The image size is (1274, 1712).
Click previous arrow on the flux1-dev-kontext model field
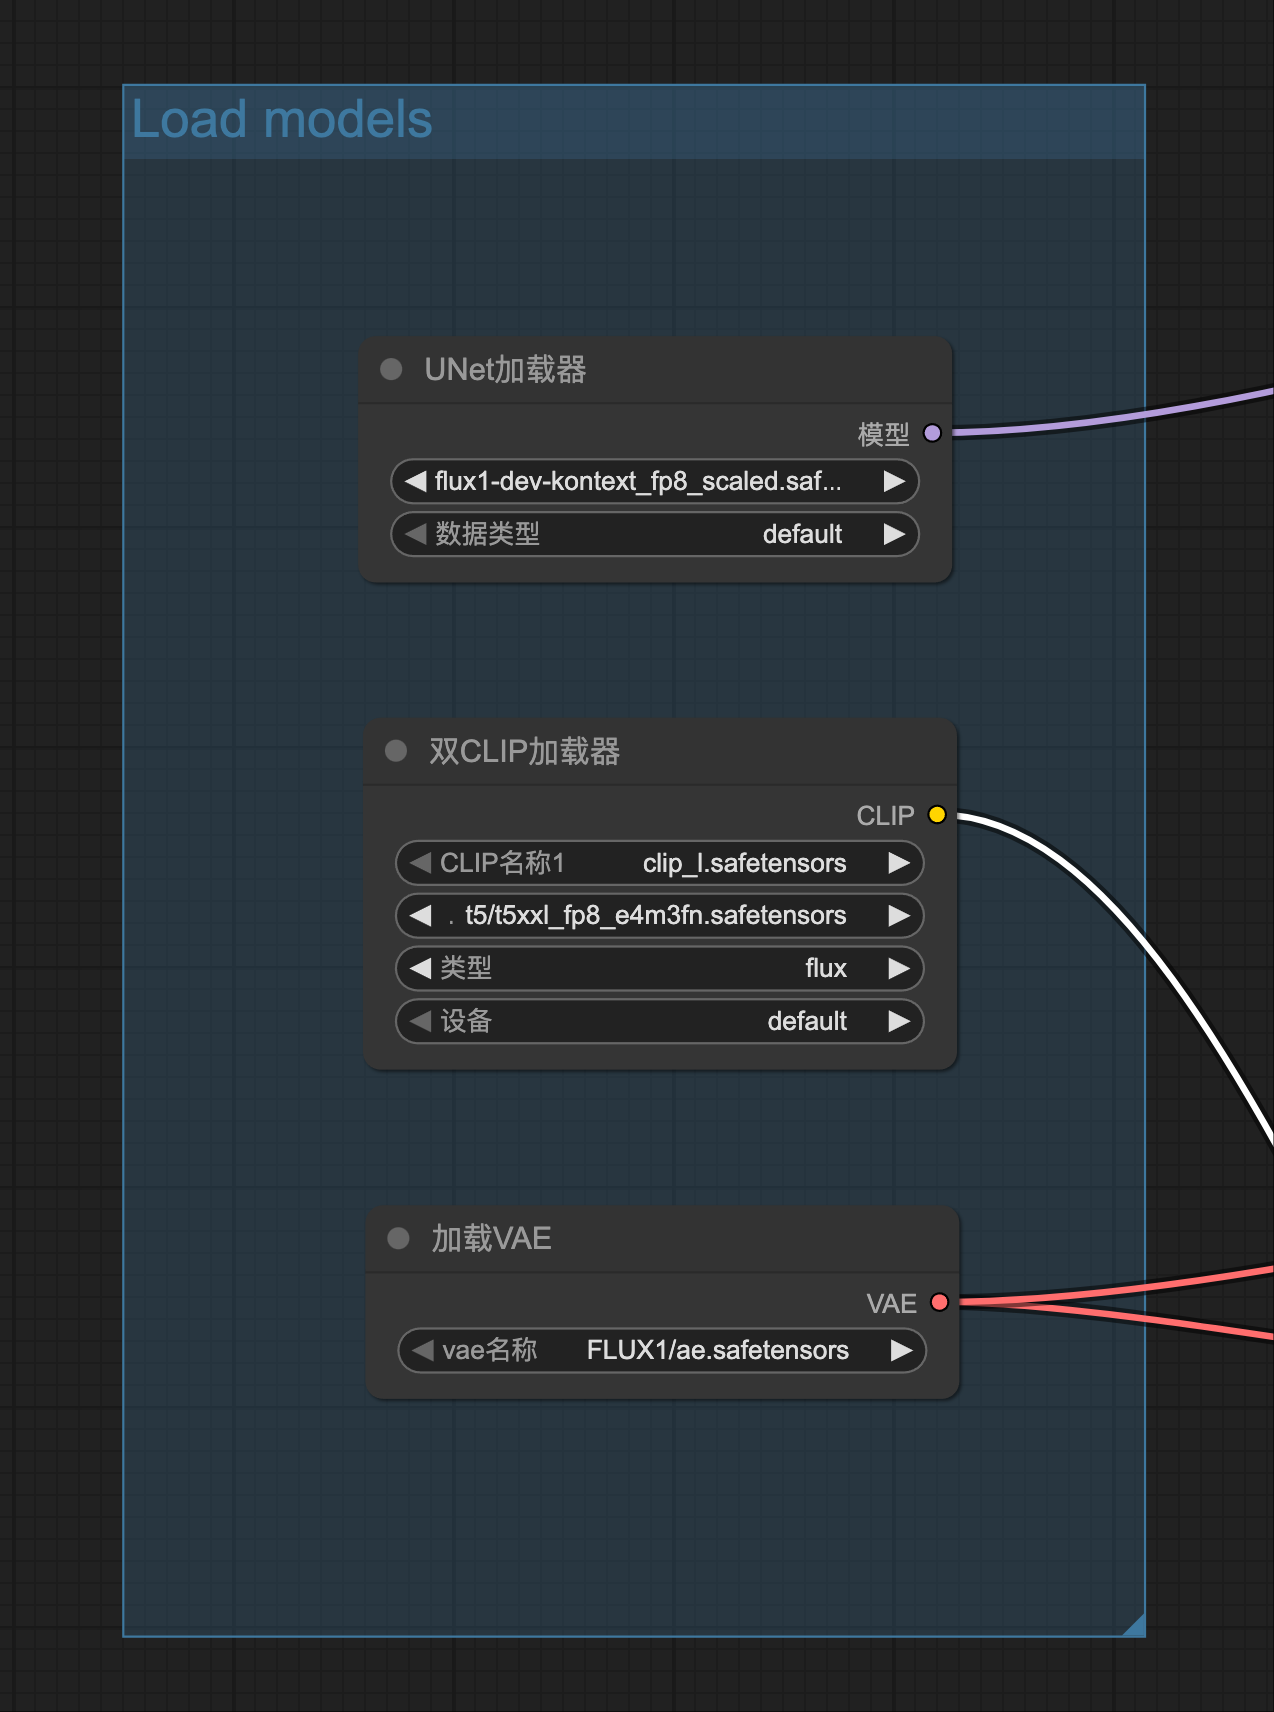[415, 482]
